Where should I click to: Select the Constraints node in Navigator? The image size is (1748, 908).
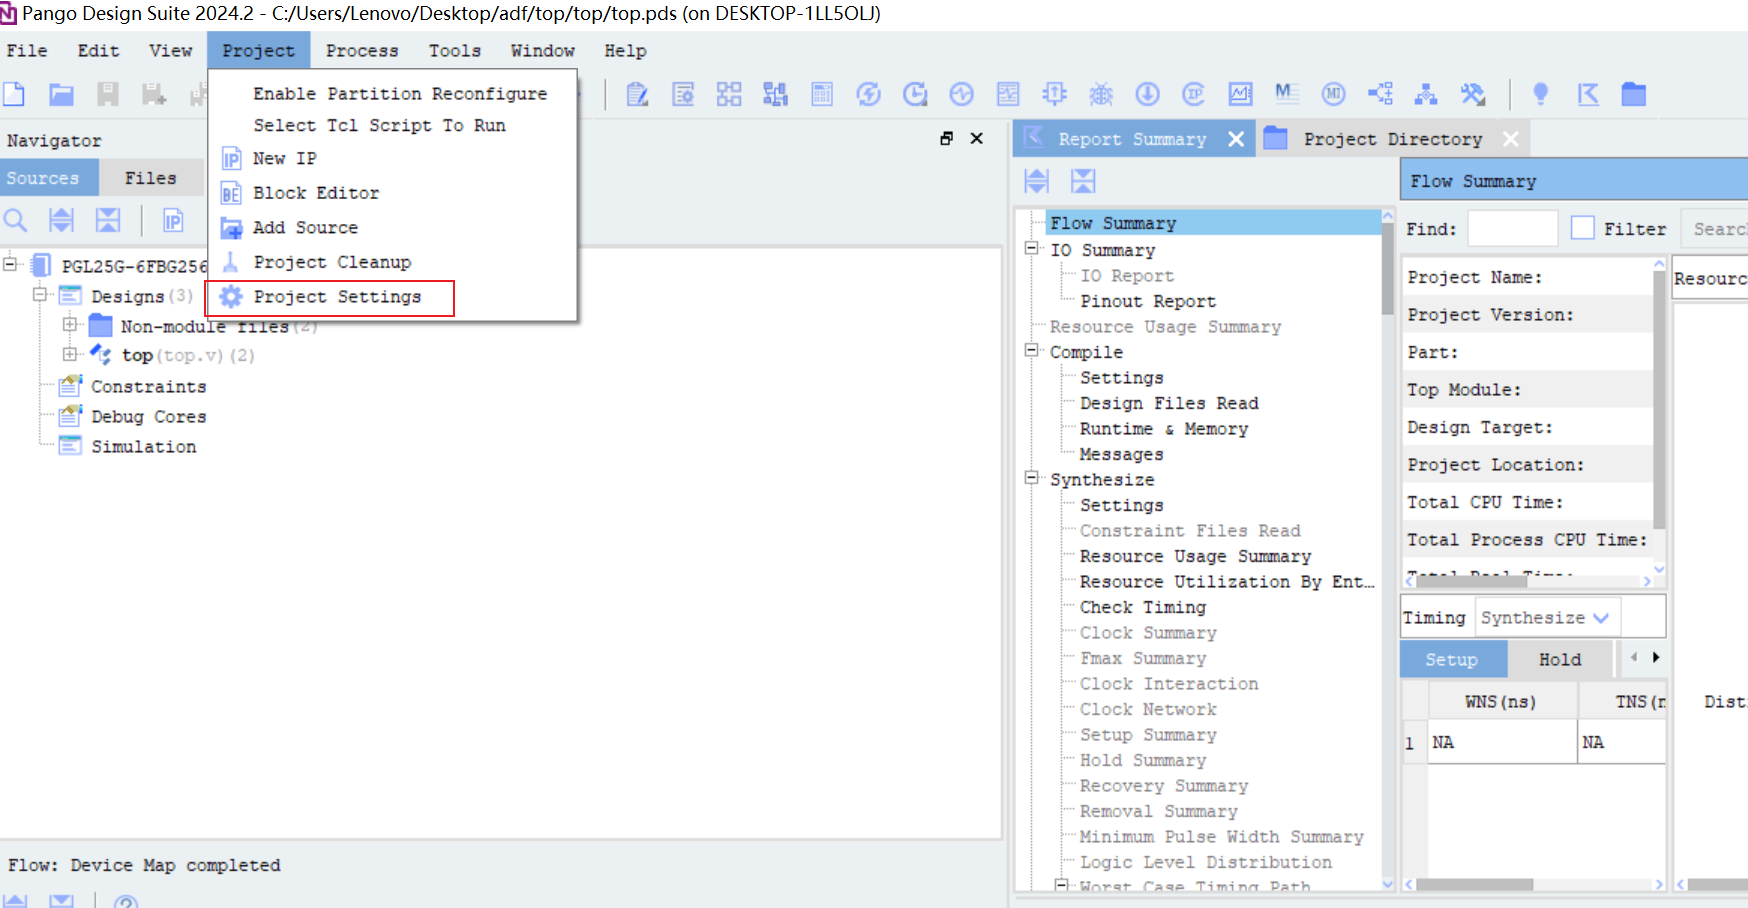(148, 386)
